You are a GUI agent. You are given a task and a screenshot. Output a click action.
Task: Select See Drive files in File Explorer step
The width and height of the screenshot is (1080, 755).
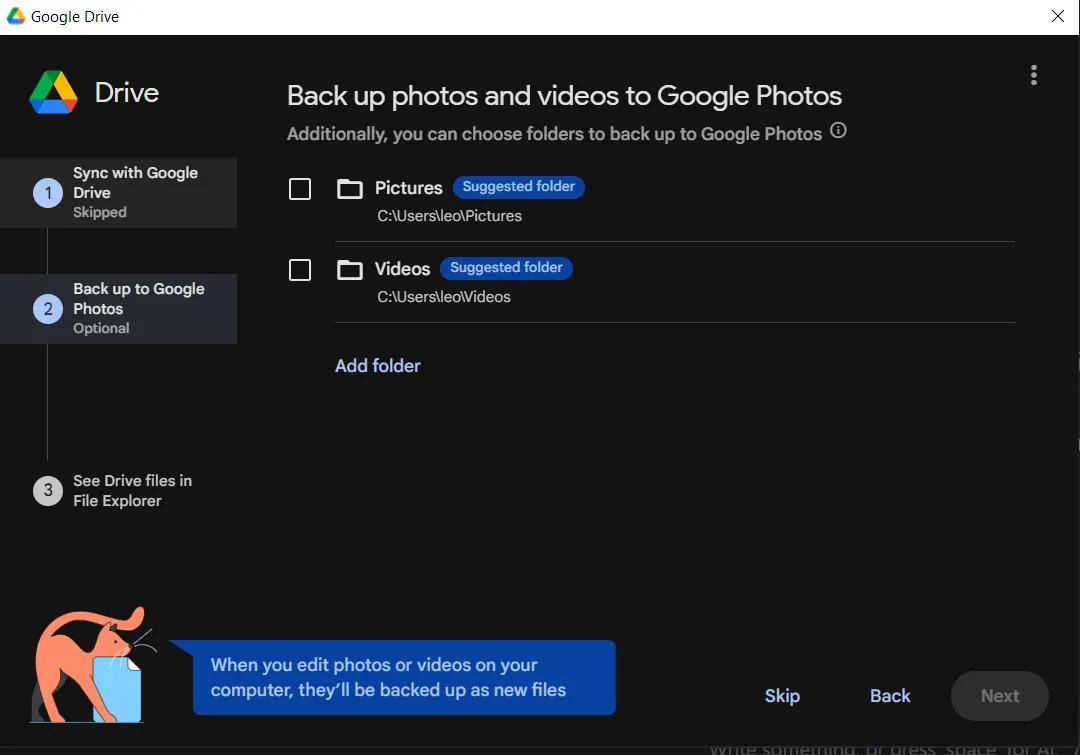(x=118, y=490)
